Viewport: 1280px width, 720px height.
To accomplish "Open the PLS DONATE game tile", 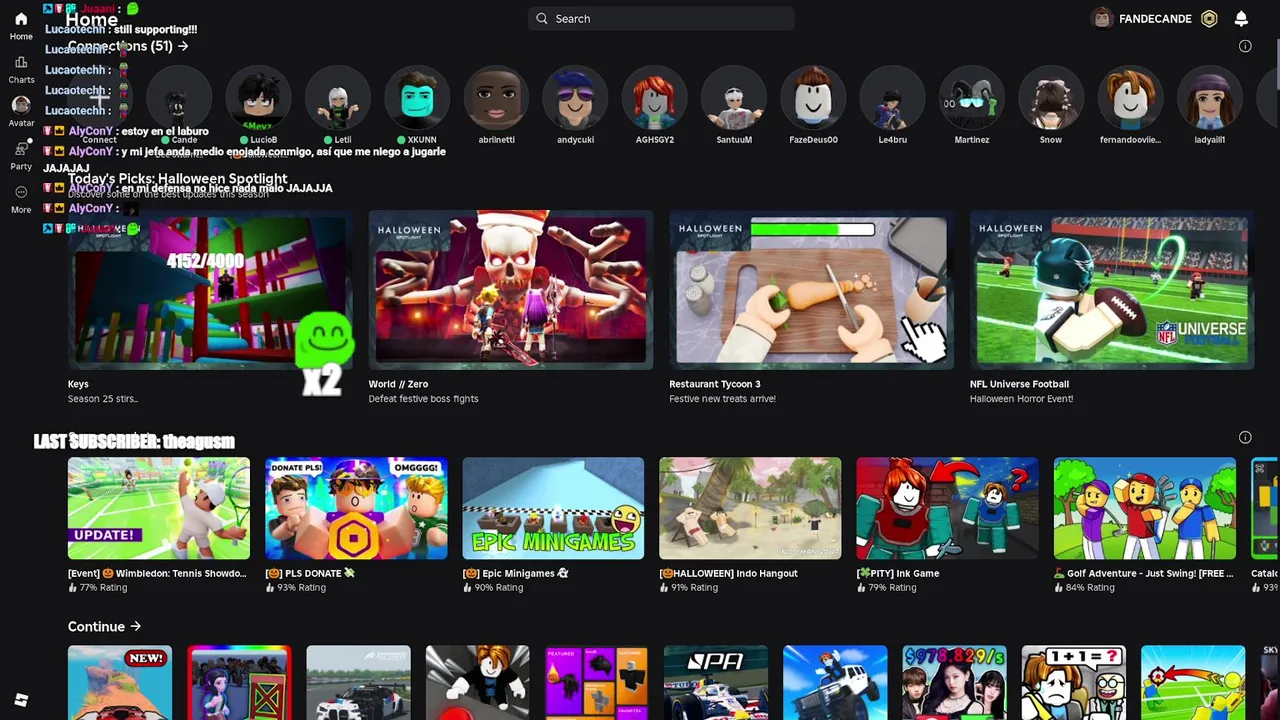I will click(x=356, y=508).
